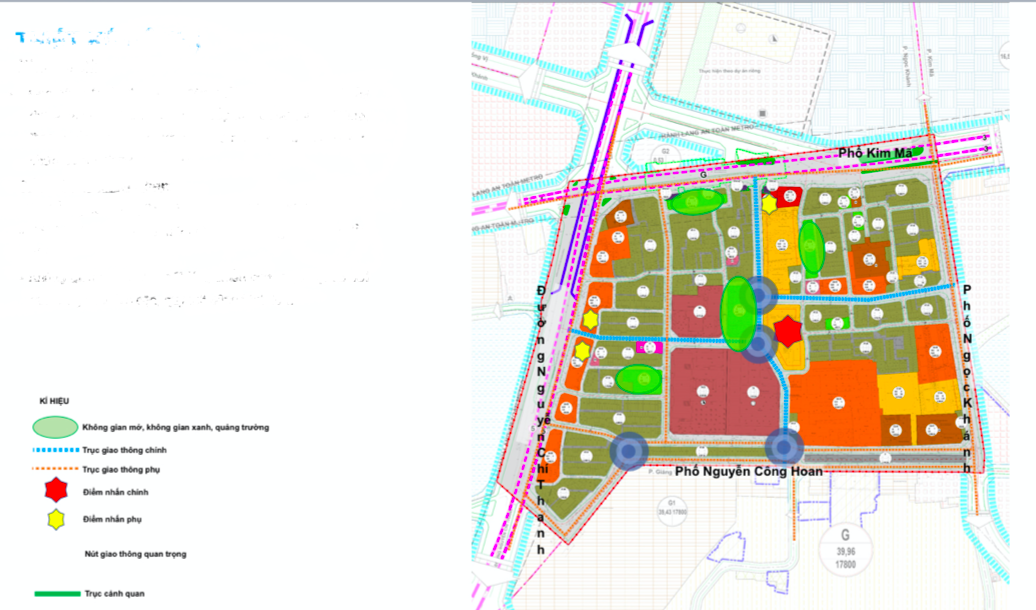Image resolution: width=1036 pixels, height=610 pixels.
Task: Click the red star icon in the legend
Action: (x=56, y=492)
